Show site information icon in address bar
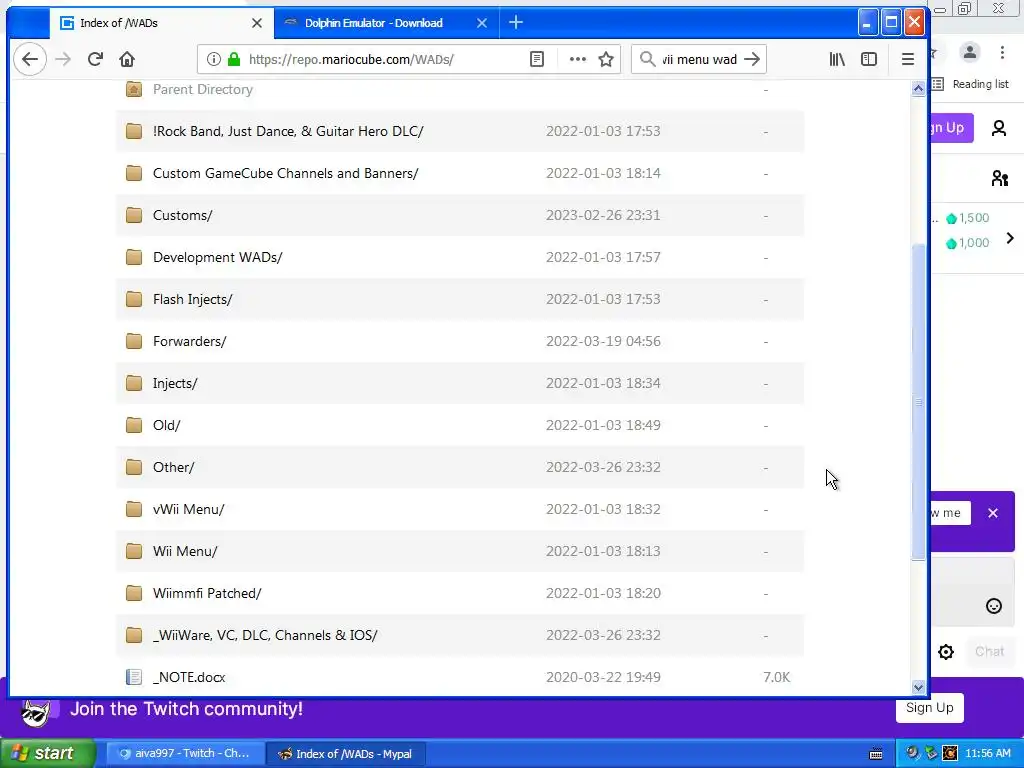This screenshot has width=1024, height=768. (x=214, y=59)
